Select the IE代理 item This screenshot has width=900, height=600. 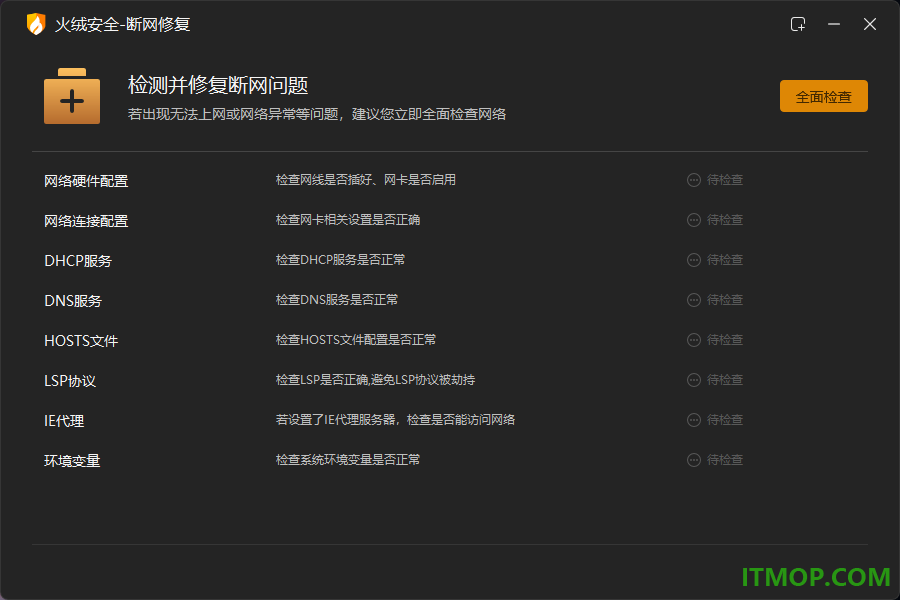(x=64, y=421)
